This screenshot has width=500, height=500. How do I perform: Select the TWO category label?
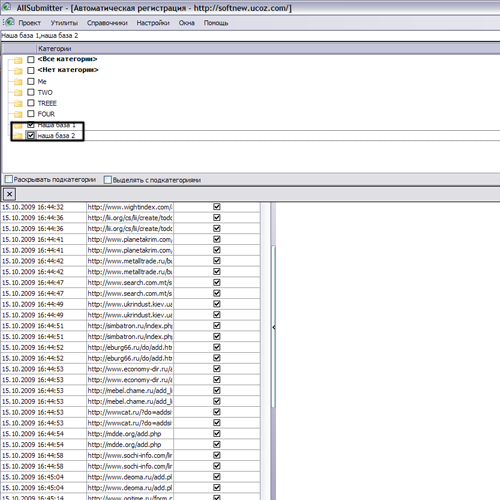[45, 92]
